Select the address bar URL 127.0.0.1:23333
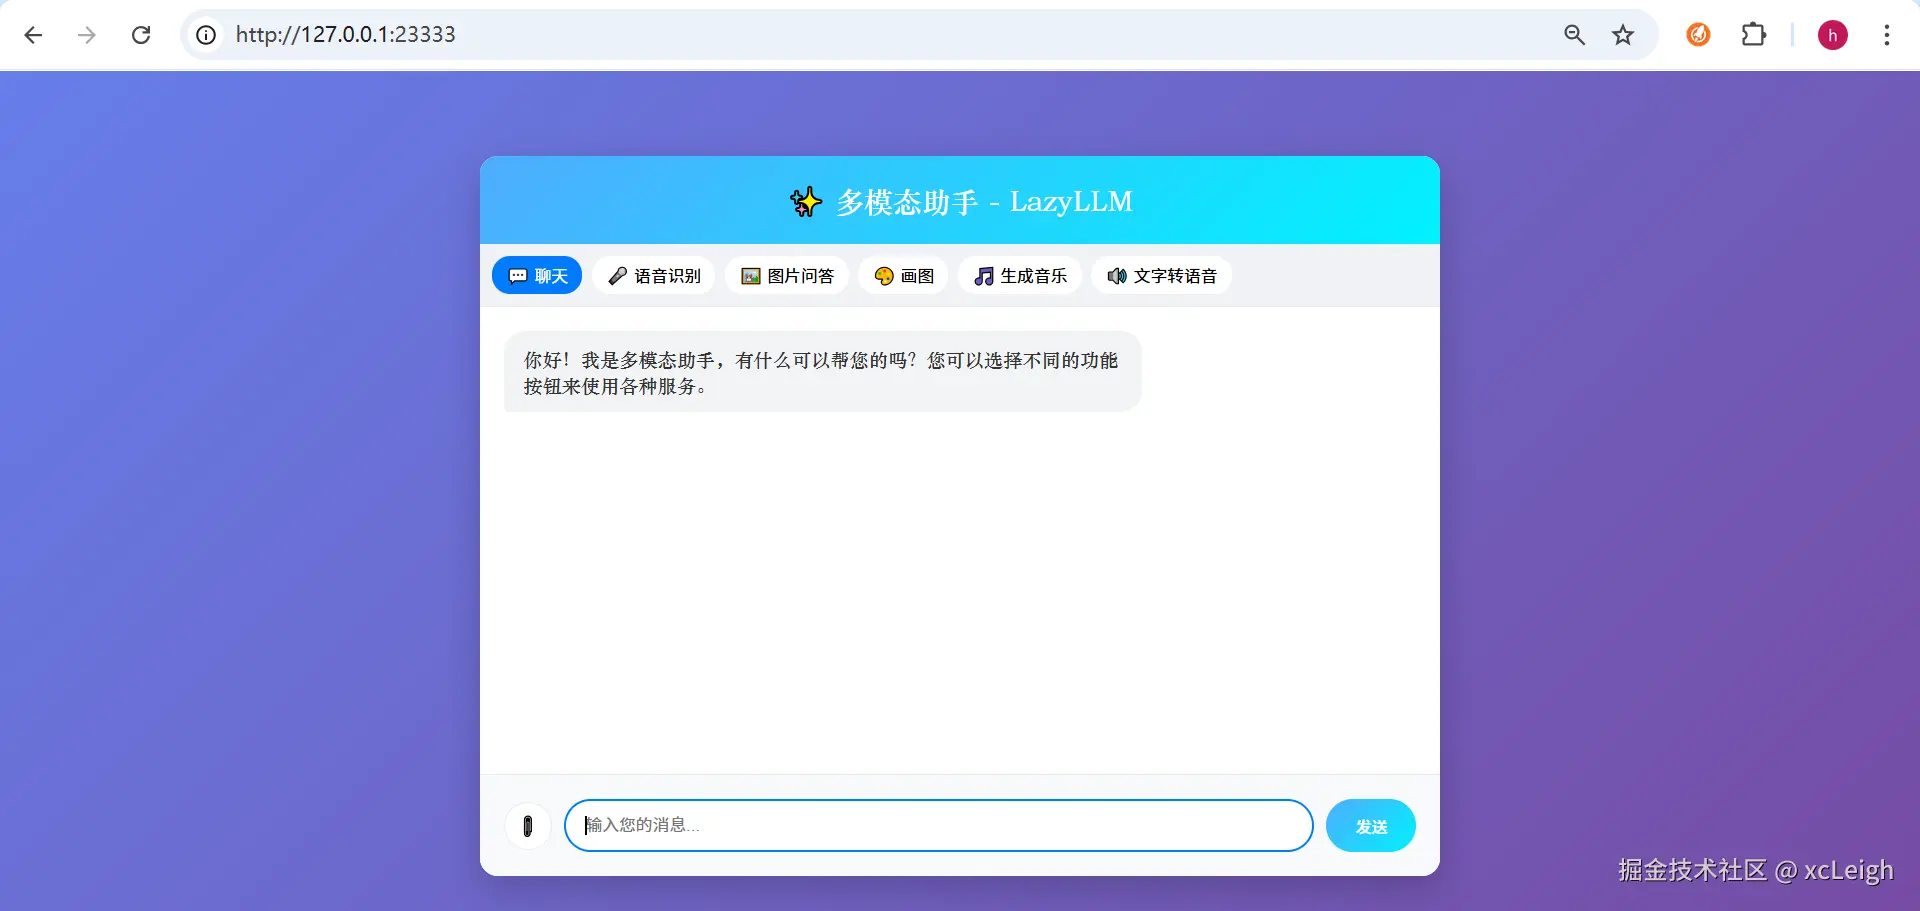Viewport: 1920px width, 911px height. 346,34
